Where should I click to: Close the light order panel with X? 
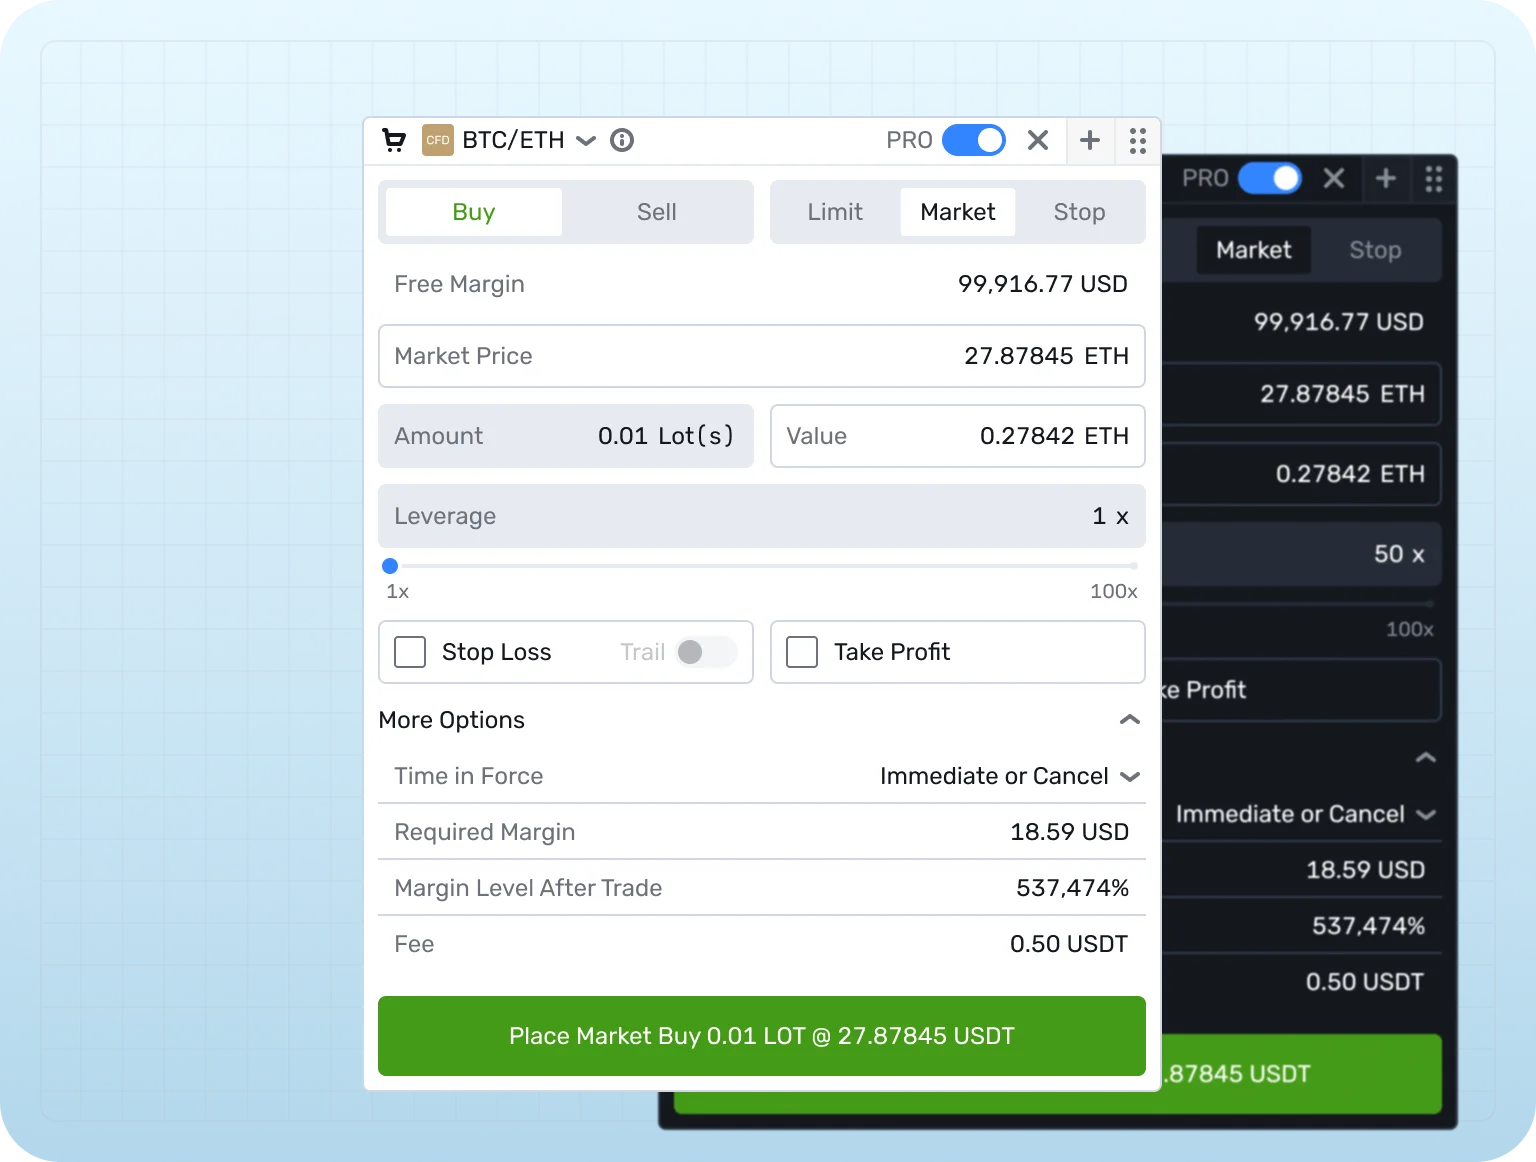point(1038,140)
